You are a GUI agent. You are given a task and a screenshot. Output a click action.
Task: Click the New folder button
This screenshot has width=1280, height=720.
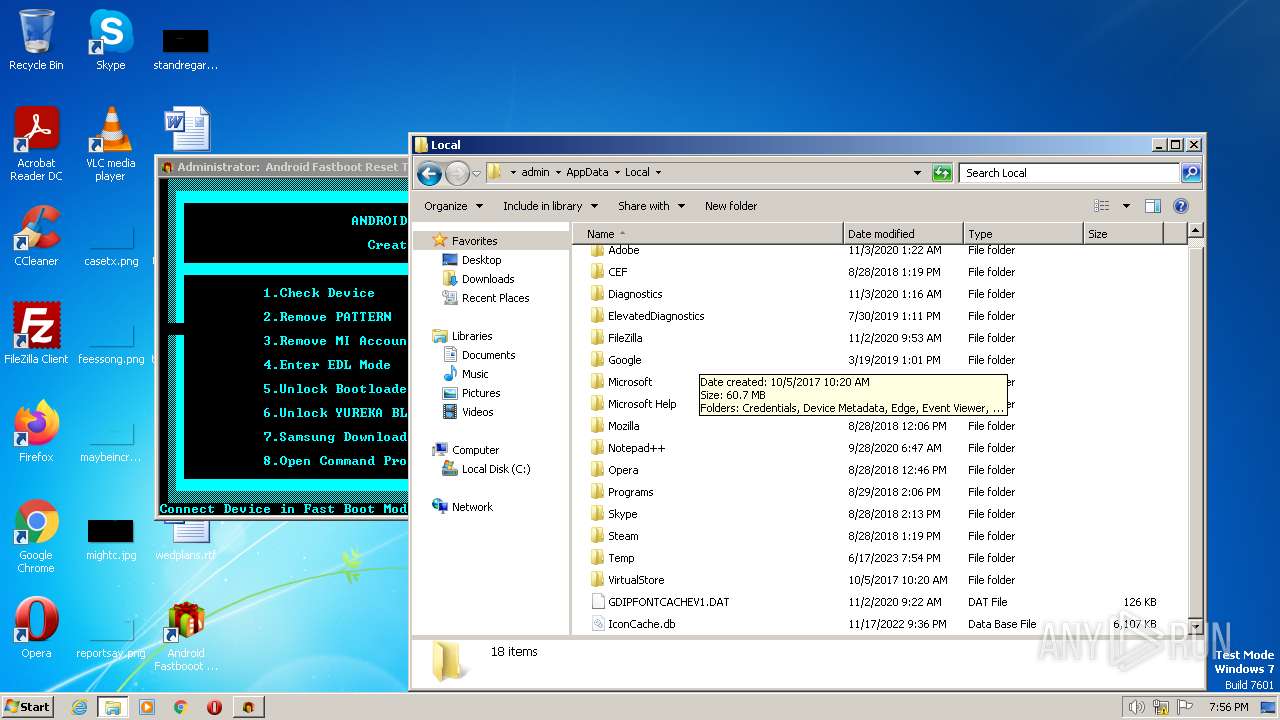(731, 206)
